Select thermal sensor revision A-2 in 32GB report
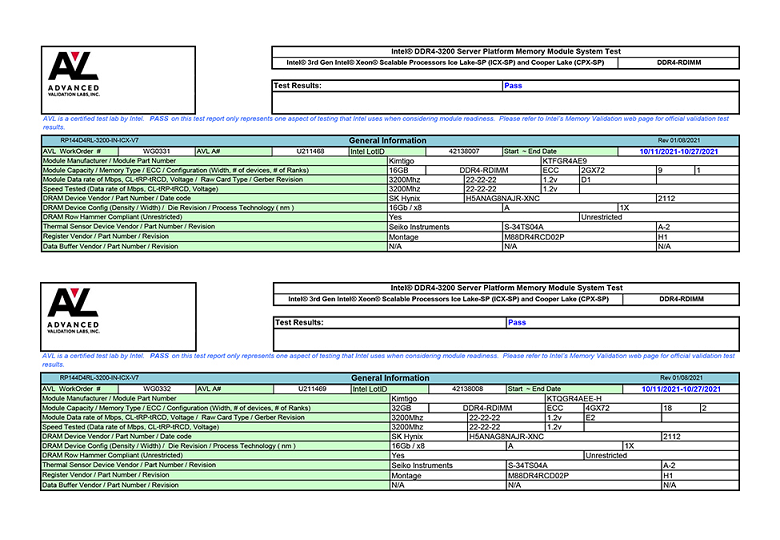 670,465
